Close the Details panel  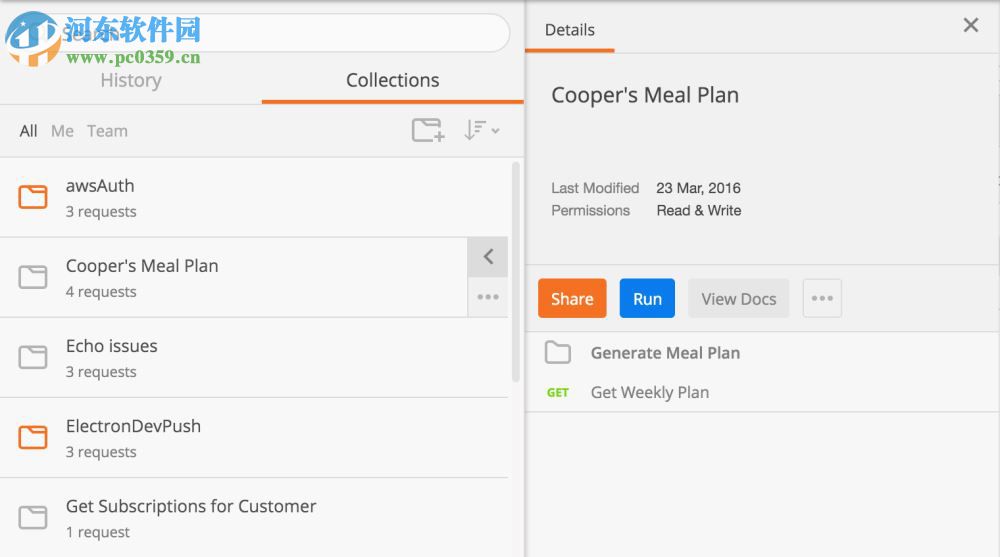[x=970, y=26]
